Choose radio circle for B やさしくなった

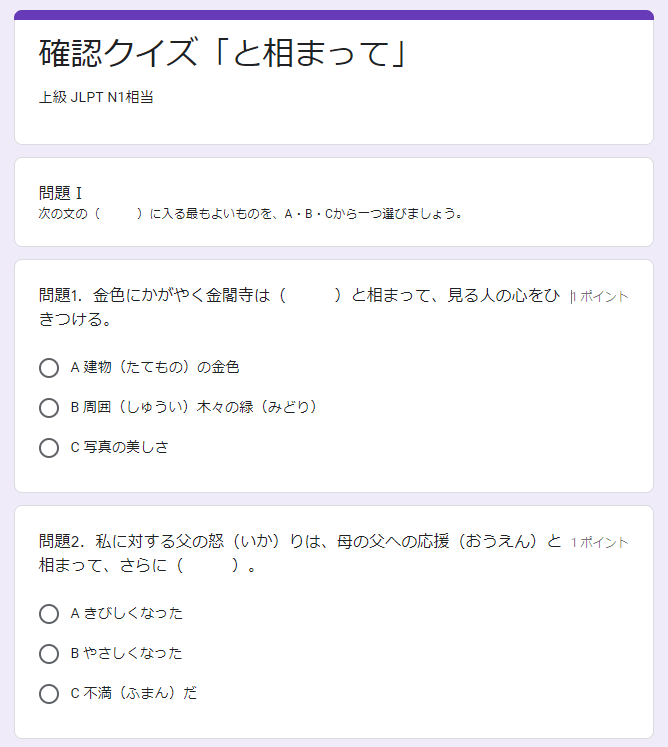pyautogui.click(x=49, y=654)
